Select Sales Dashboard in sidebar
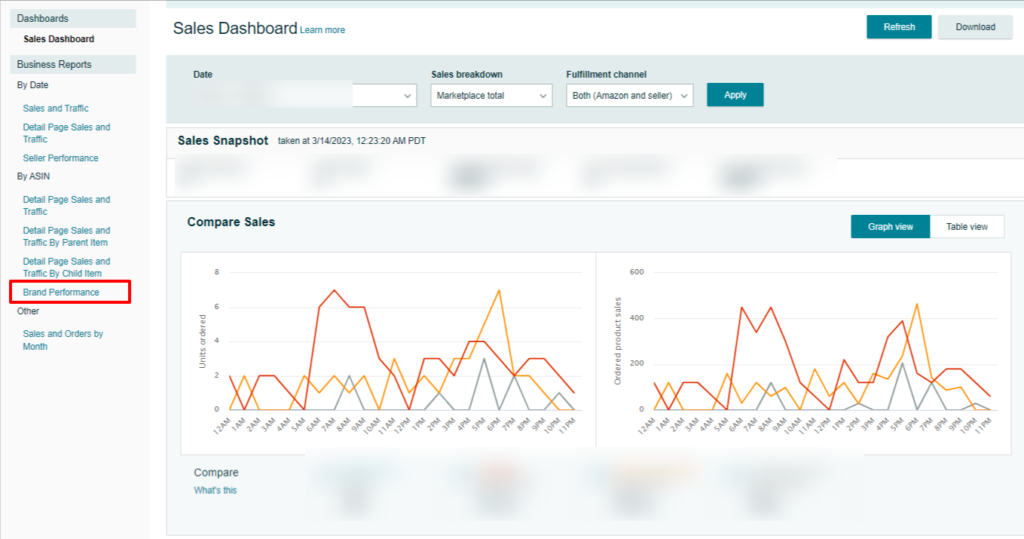The height and width of the screenshot is (539, 1024). point(59,39)
